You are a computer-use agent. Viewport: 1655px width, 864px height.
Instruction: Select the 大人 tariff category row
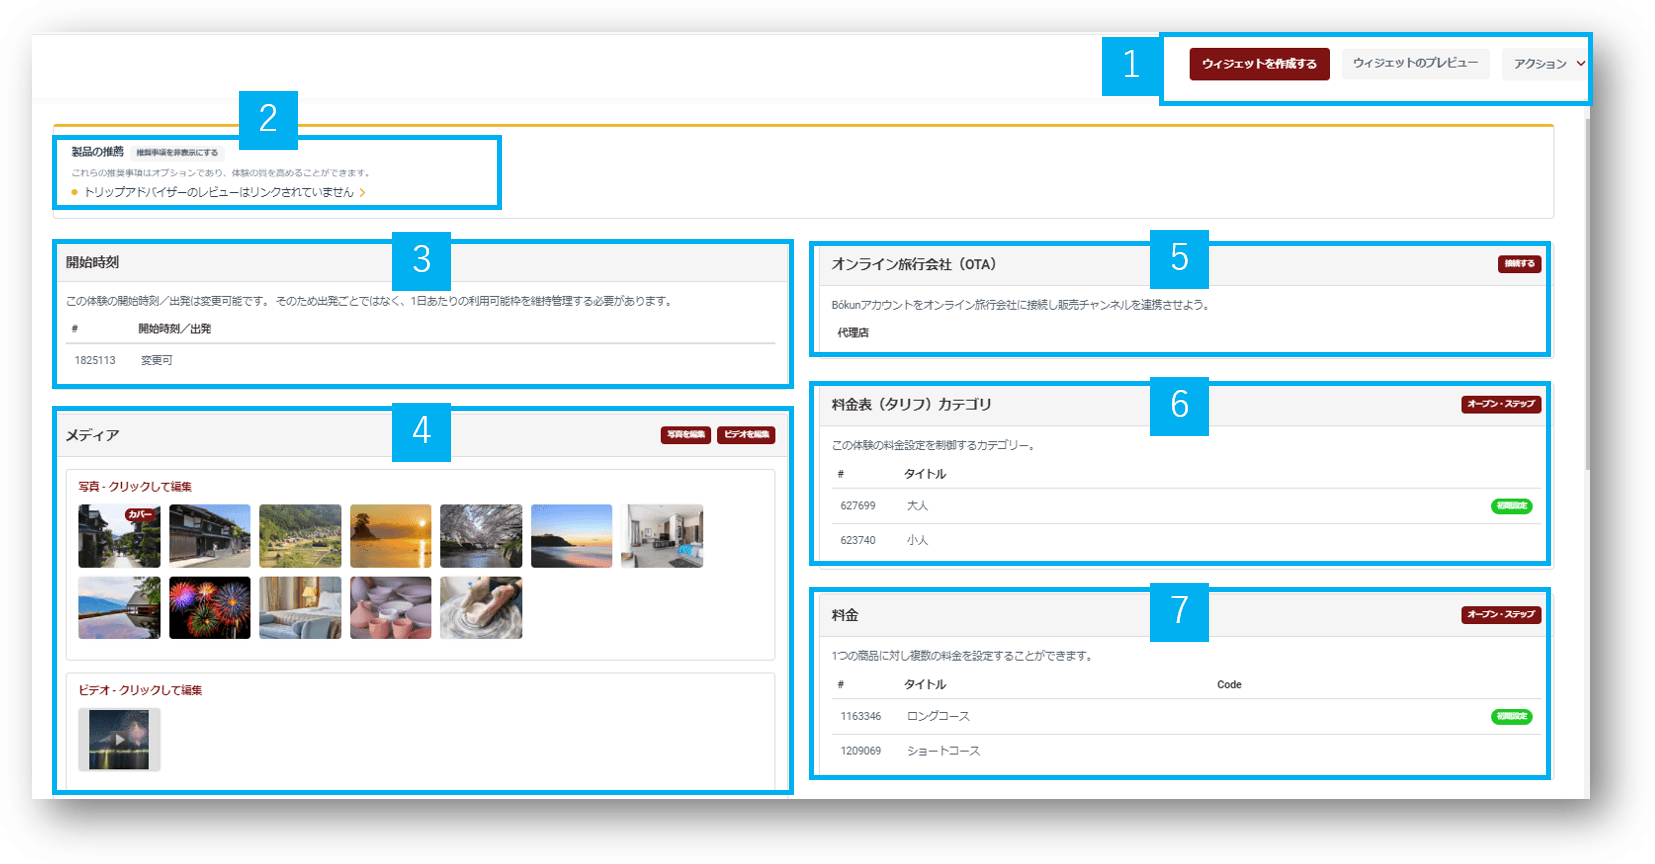pyautogui.click(x=1185, y=506)
